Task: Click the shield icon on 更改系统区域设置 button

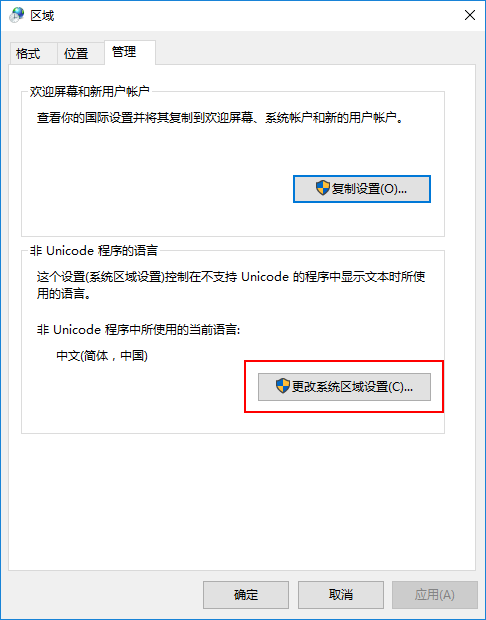Action: pyautogui.click(x=283, y=386)
